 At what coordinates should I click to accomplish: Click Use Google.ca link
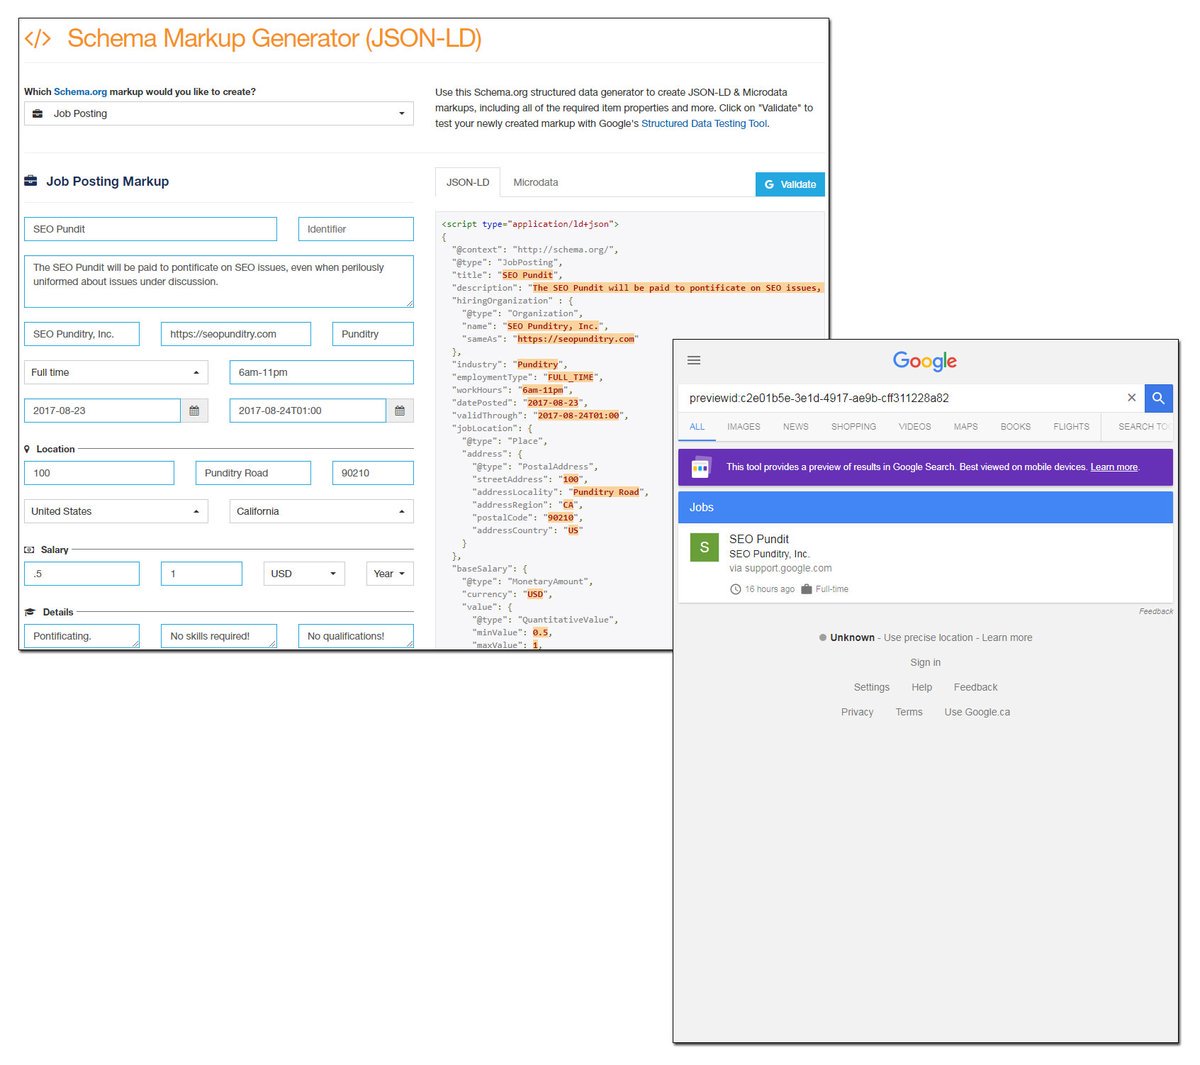pos(977,713)
